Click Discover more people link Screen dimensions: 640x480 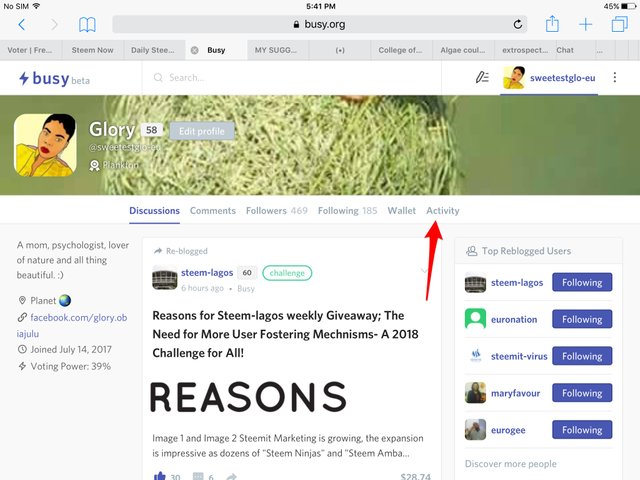511,464
